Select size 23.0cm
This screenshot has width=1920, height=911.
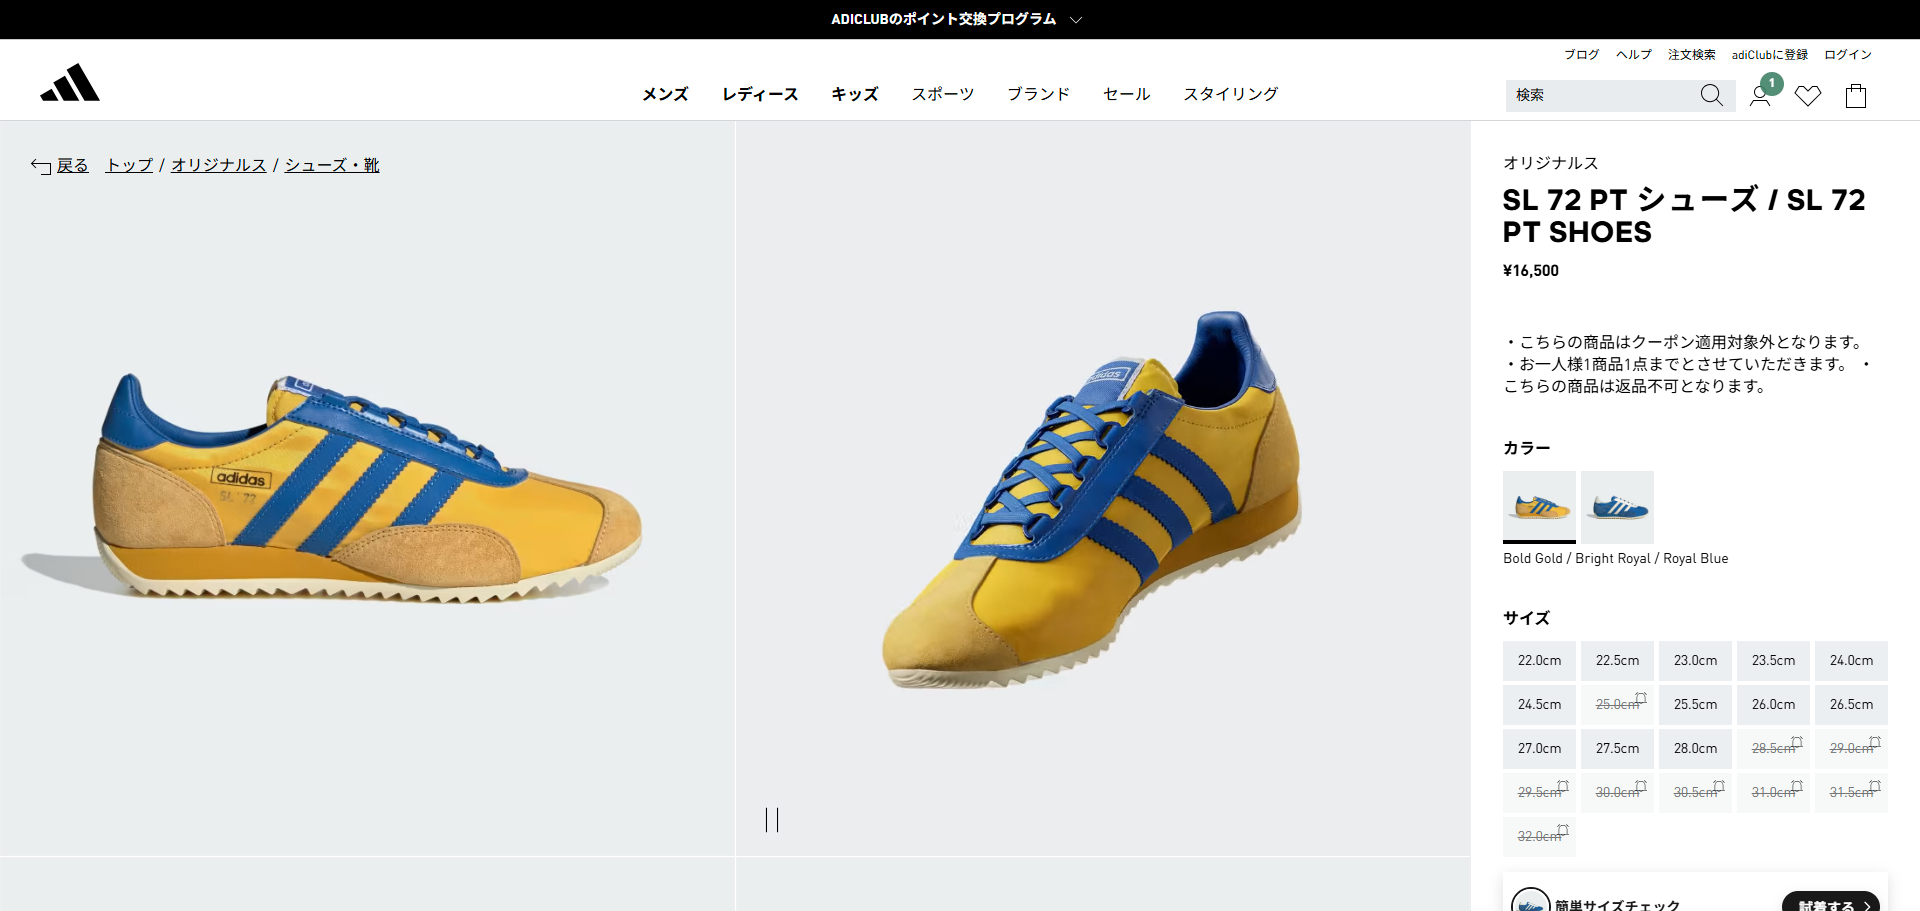(1695, 661)
